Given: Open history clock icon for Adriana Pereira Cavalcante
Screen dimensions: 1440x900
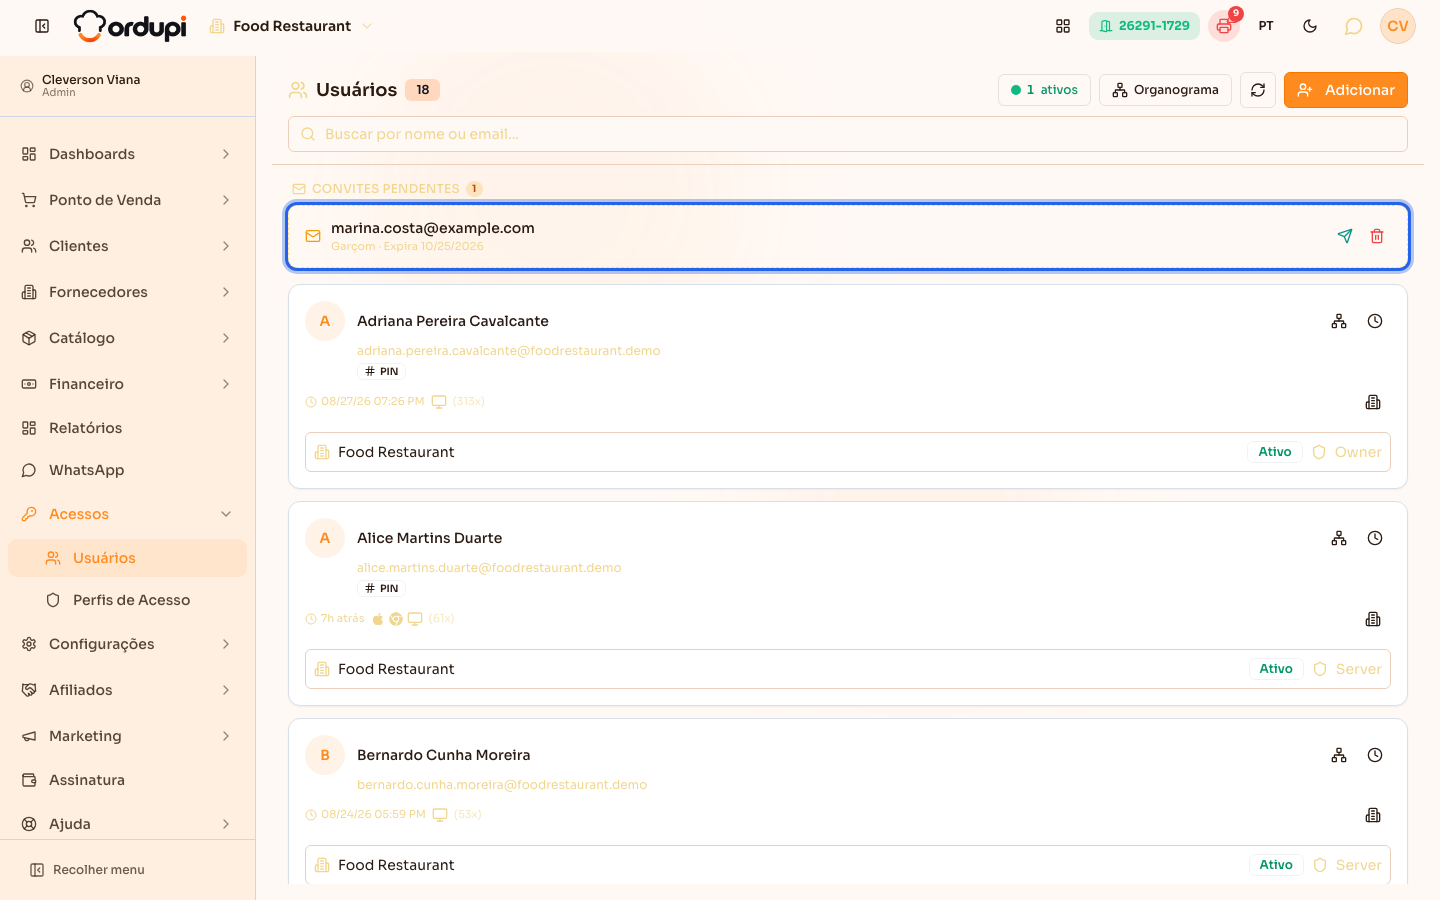Looking at the screenshot, I should click(x=1375, y=321).
